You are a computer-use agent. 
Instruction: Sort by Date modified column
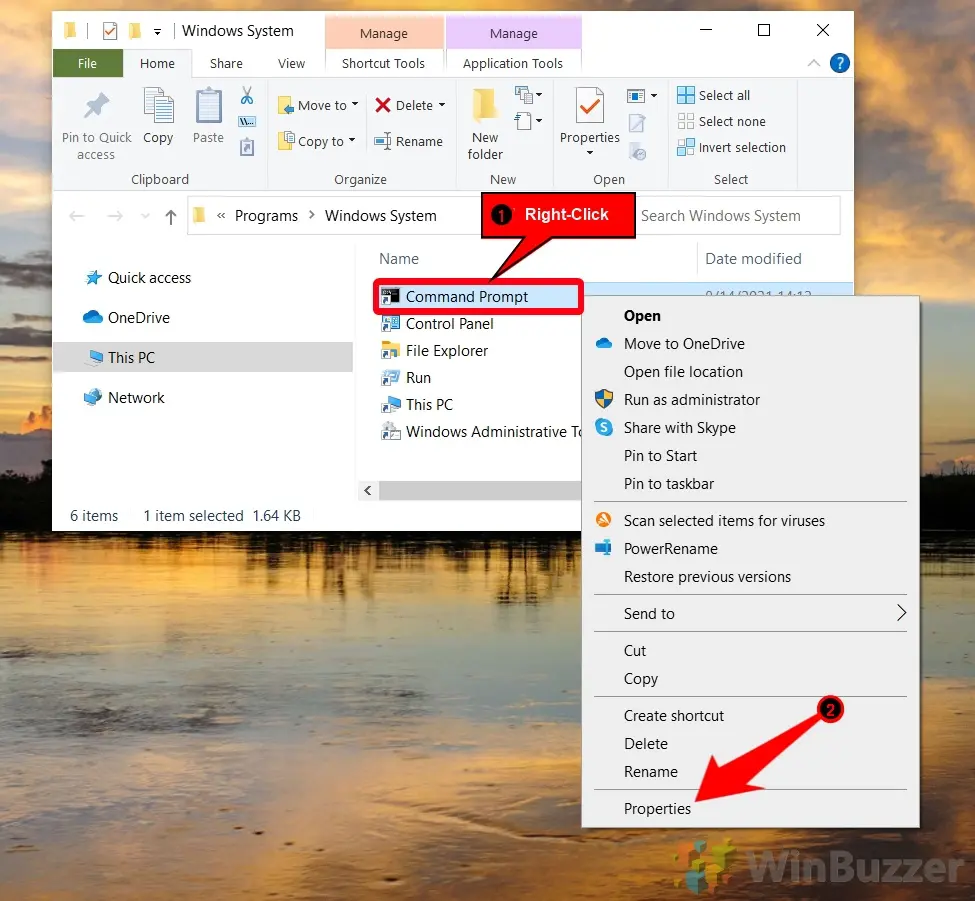point(753,259)
